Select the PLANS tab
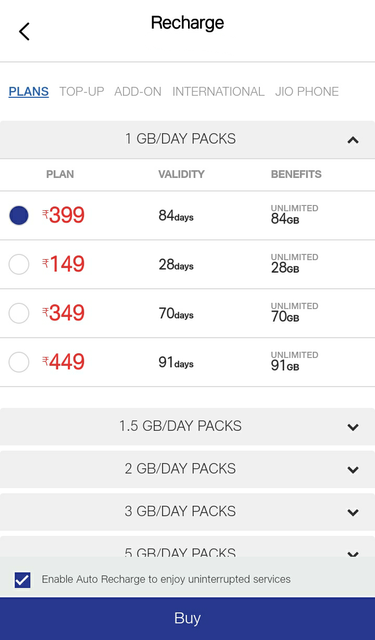Screen dimensions: 375x640 [x=29, y=91]
